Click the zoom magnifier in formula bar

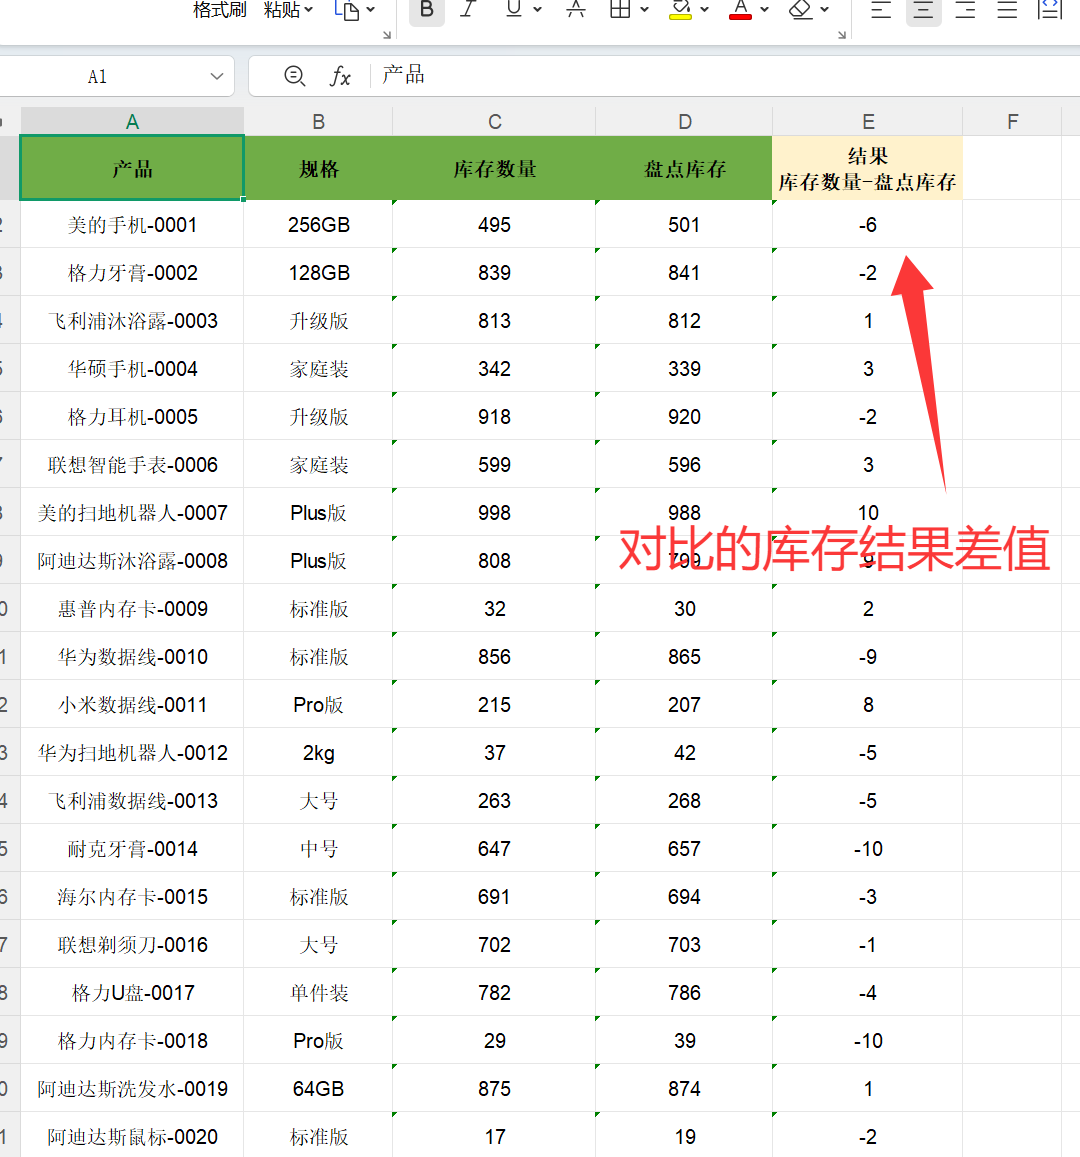294,75
